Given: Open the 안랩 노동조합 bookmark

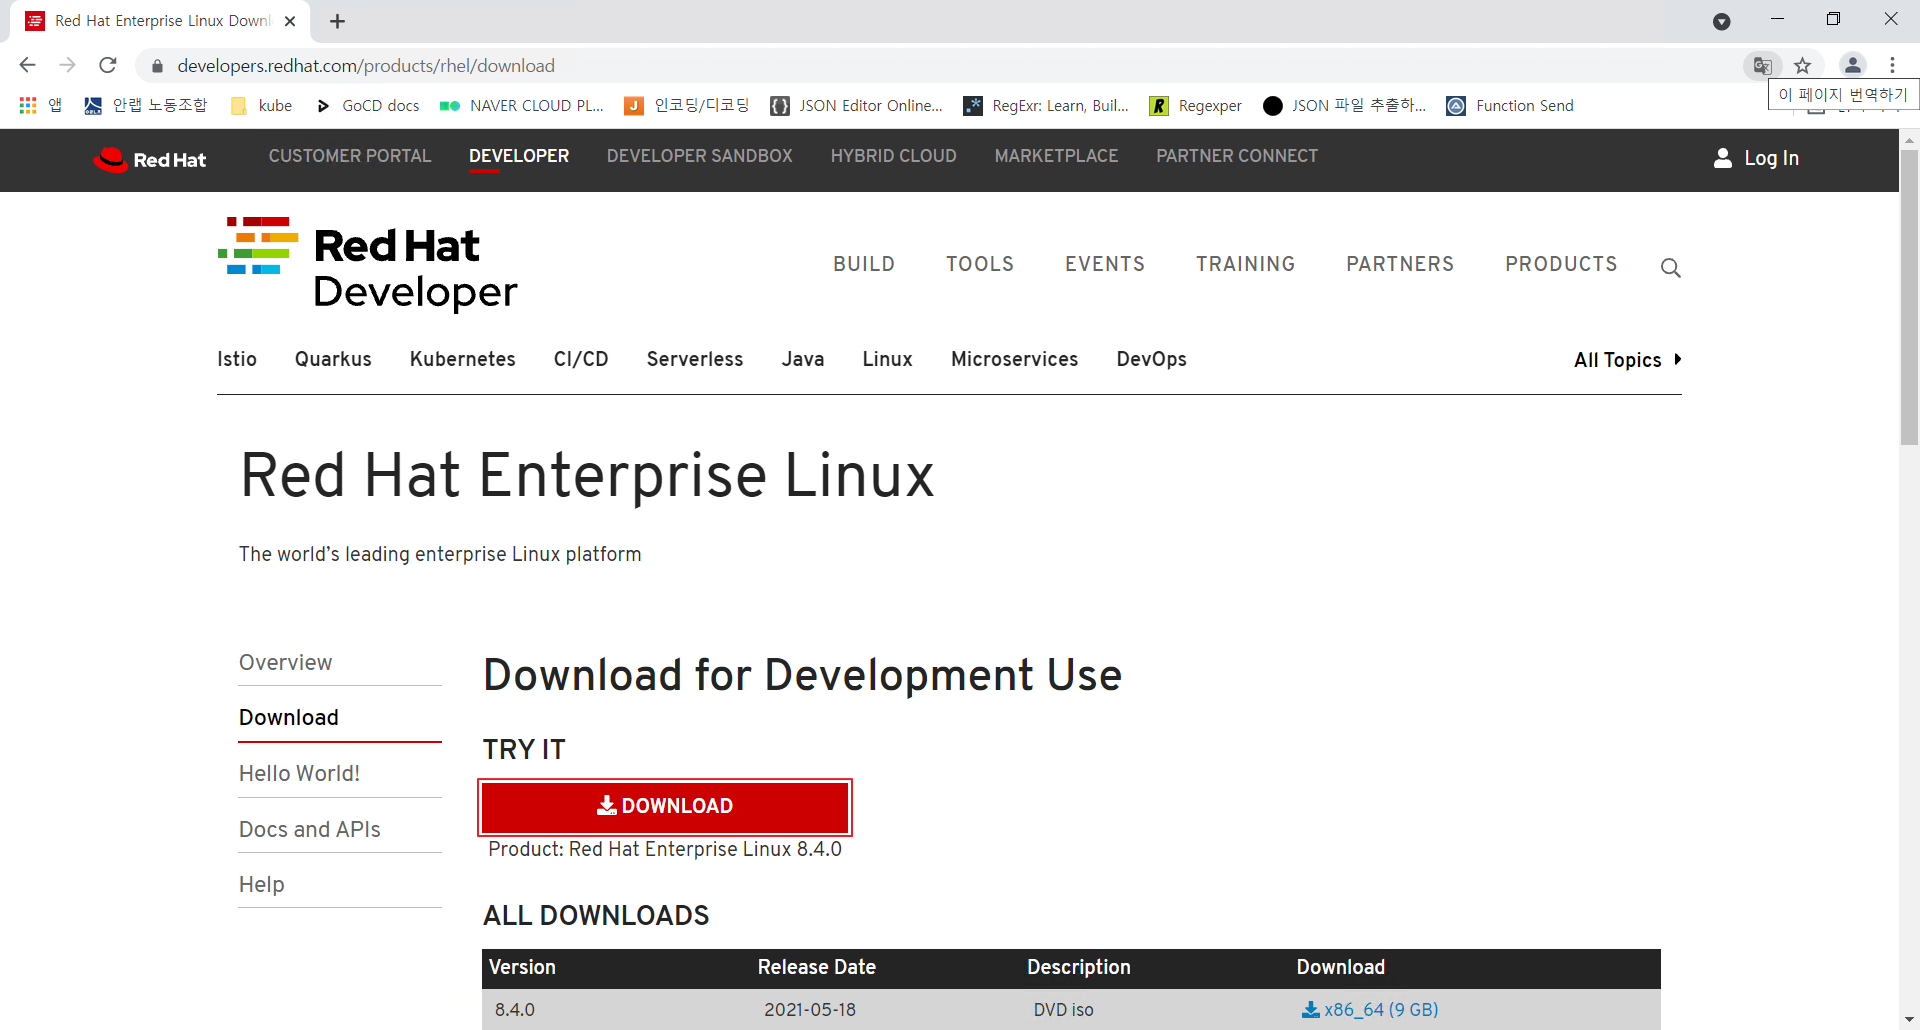Looking at the screenshot, I should (145, 105).
